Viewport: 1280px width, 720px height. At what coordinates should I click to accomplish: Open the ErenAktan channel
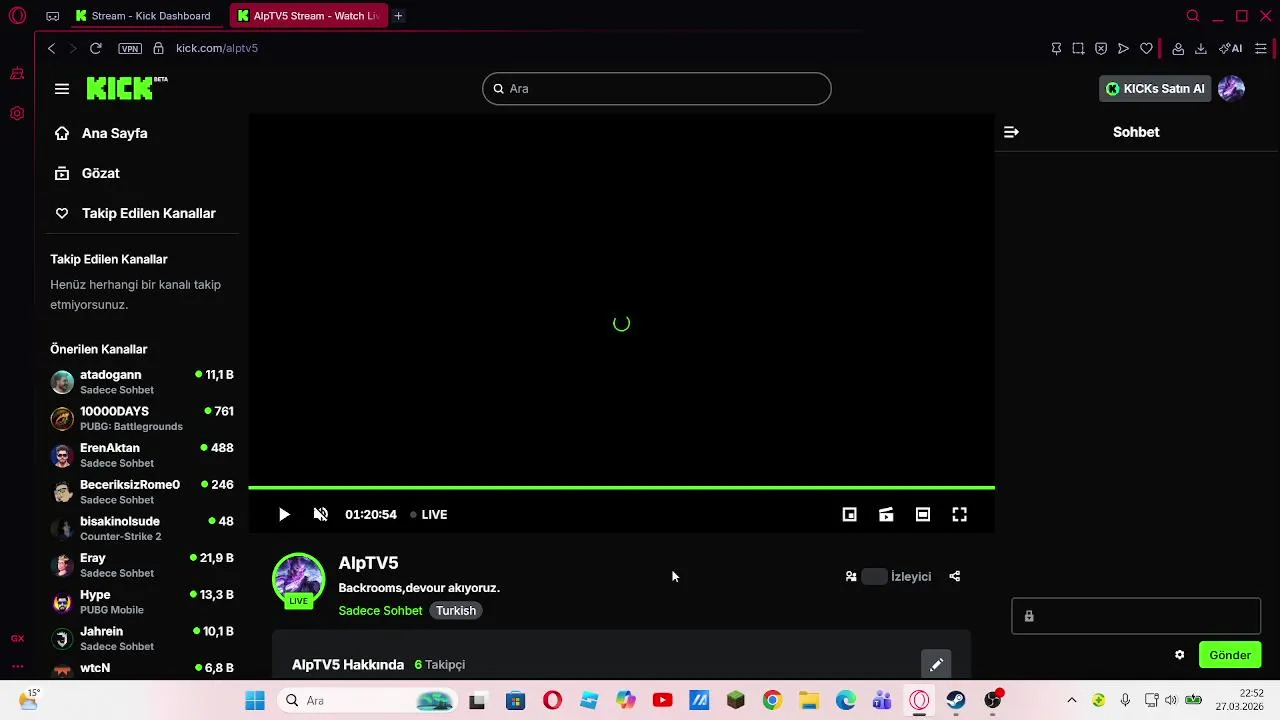[143, 455]
